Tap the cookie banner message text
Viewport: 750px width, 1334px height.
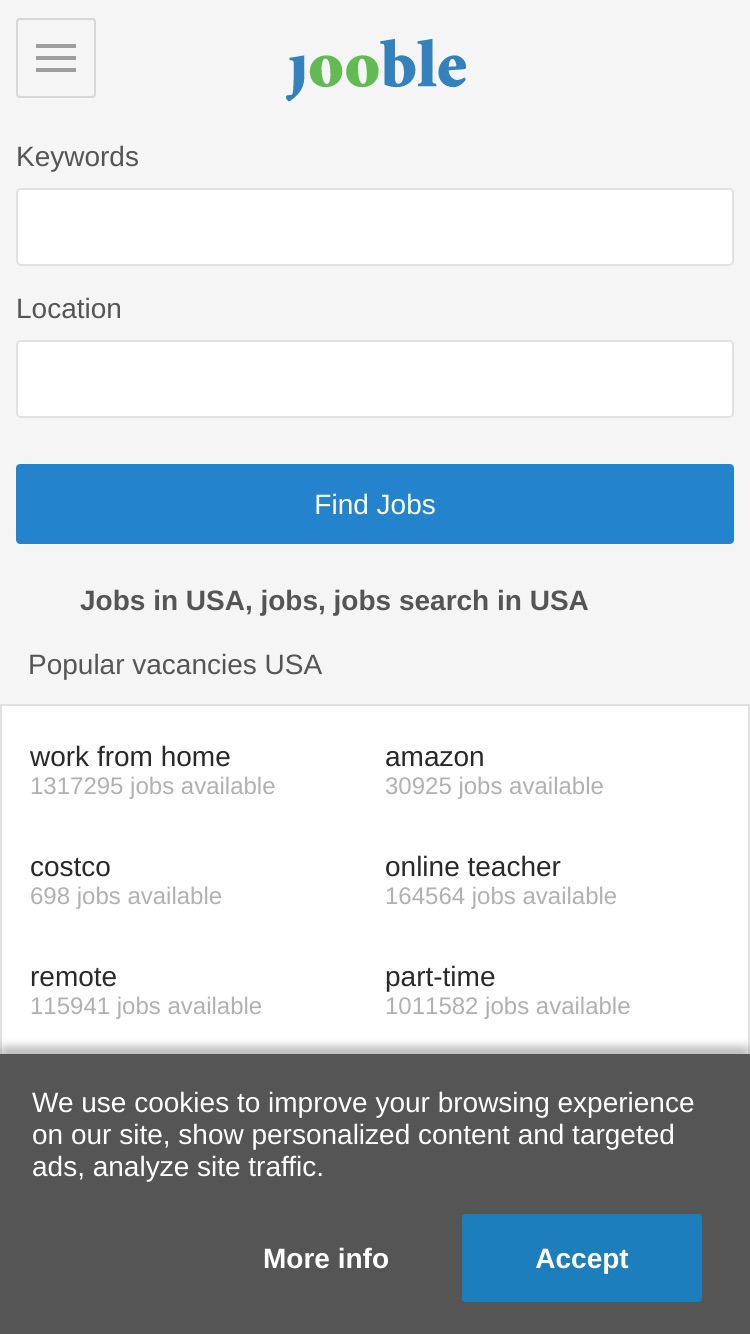(363, 1135)
